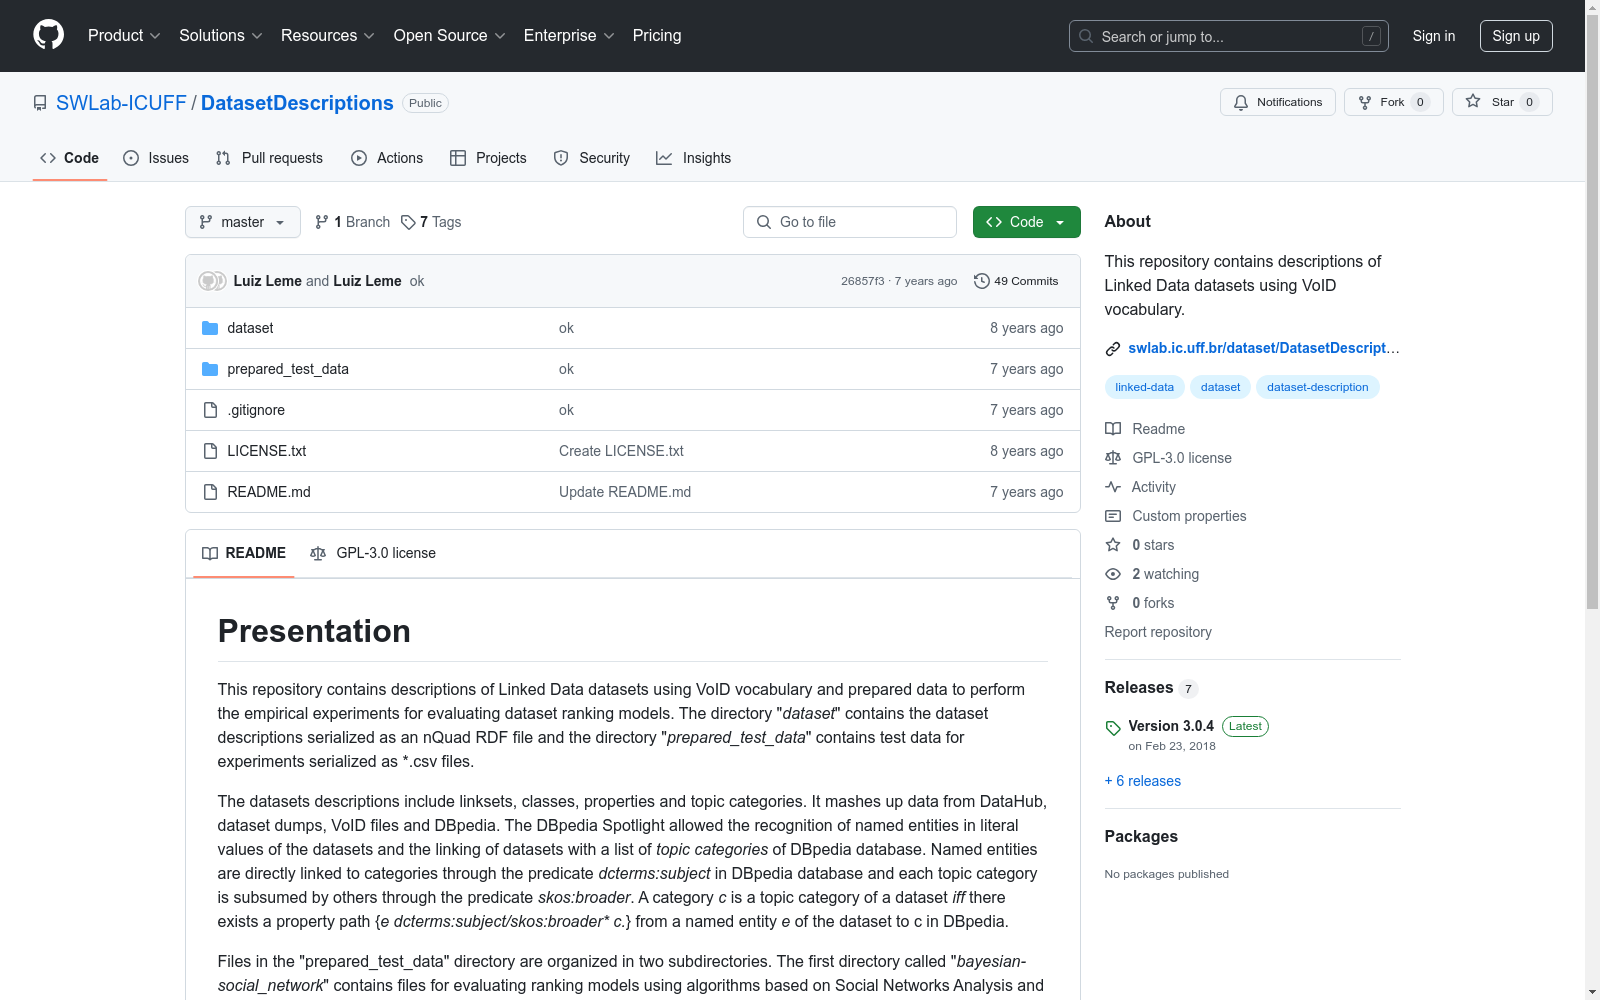The width and height of the screenshot is (1600, 1000).
Task: Click the scale icon beside GPL-3.0 license in About
Action: (x=1113, y=458)
